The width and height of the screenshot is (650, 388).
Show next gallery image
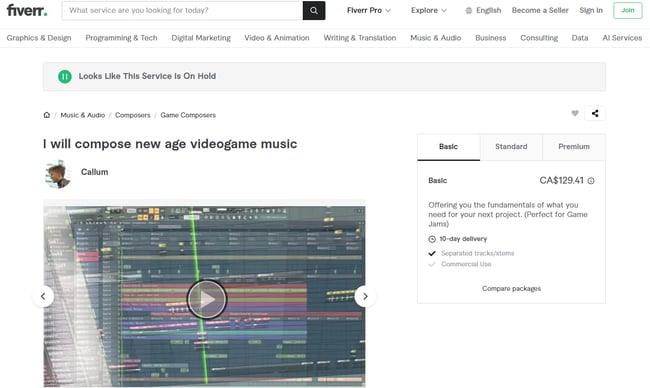(365, 296)
